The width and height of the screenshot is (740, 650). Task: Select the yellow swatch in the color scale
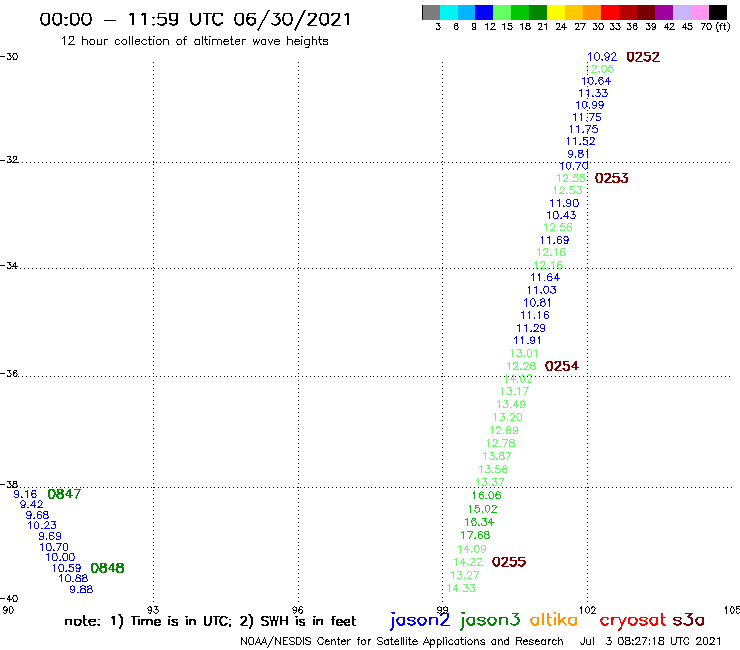(x=556, y=12)
